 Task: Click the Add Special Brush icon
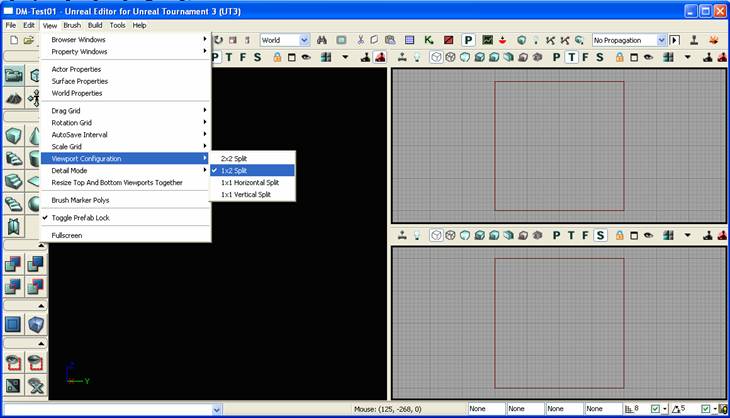(x=13, y=324)
